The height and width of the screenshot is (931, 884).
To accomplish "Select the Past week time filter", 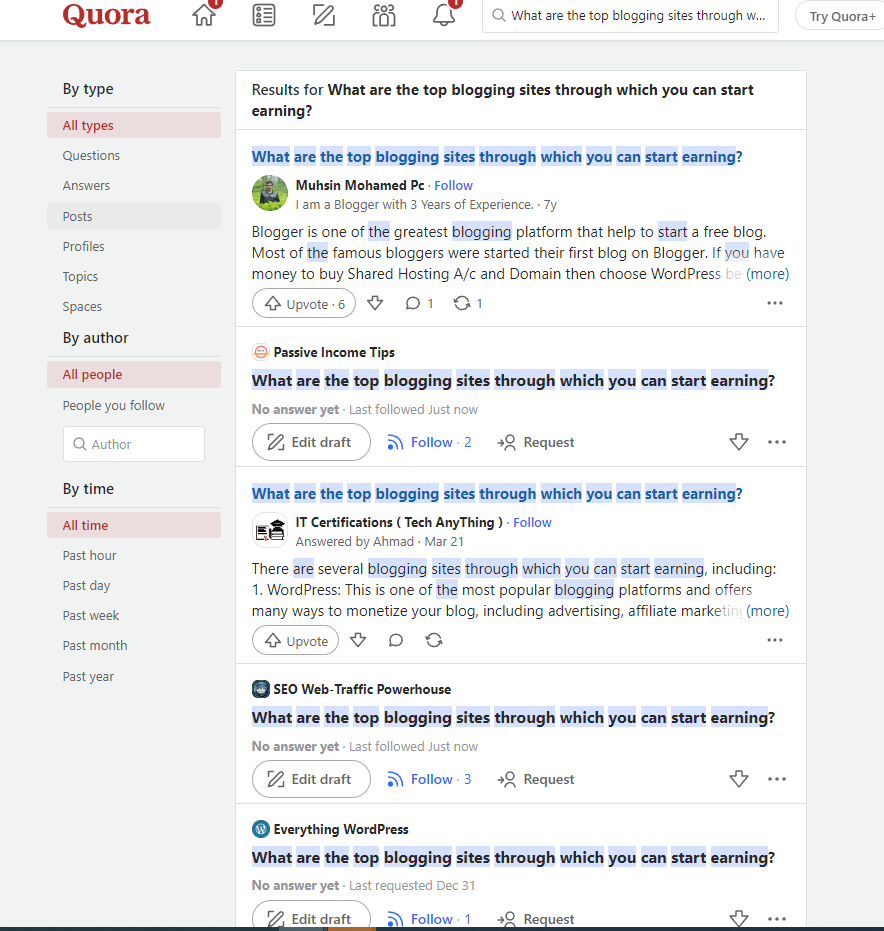I will click(x=134, y=616).
